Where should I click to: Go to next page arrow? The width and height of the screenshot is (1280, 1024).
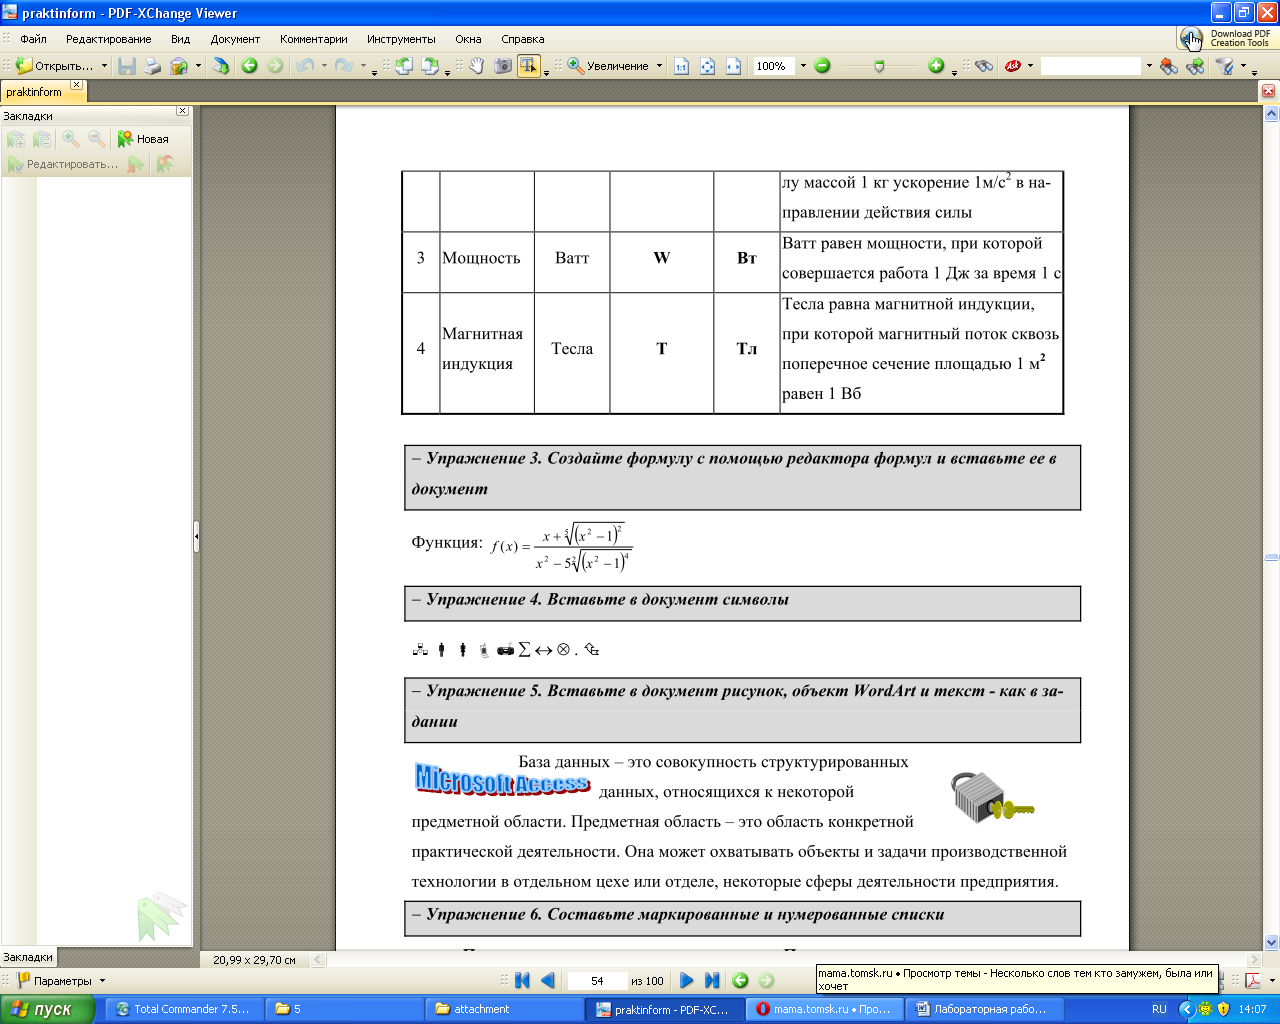[686, 981]
